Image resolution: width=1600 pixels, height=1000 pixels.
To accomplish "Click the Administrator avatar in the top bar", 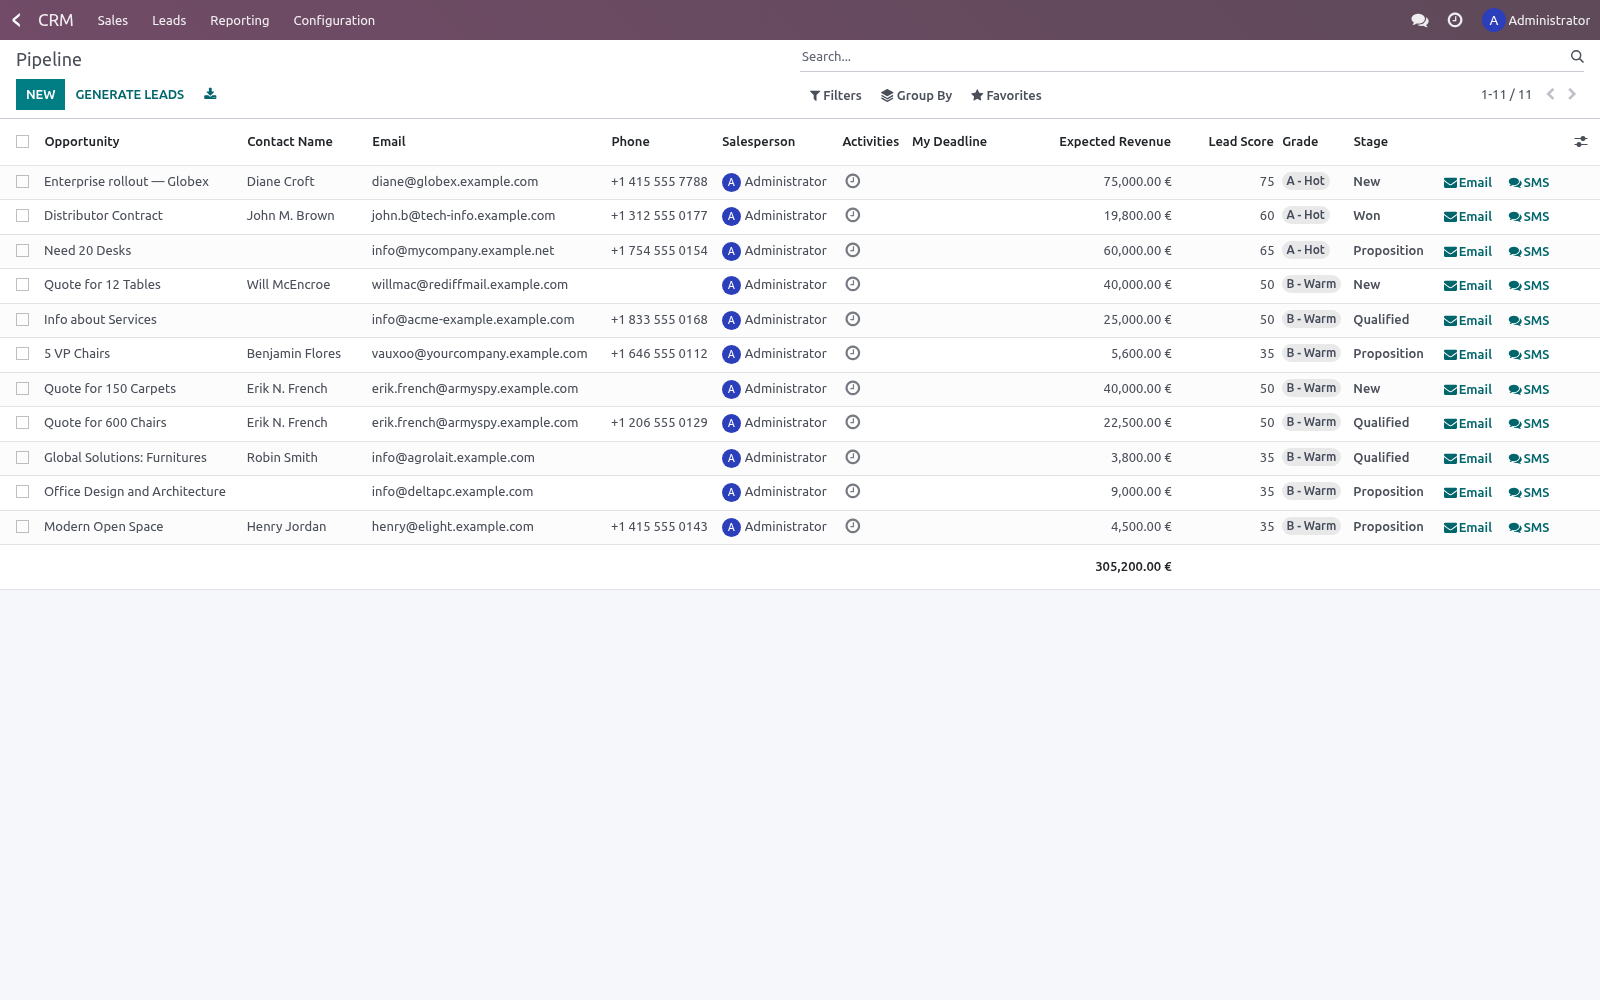I will tap(1493, 20).
